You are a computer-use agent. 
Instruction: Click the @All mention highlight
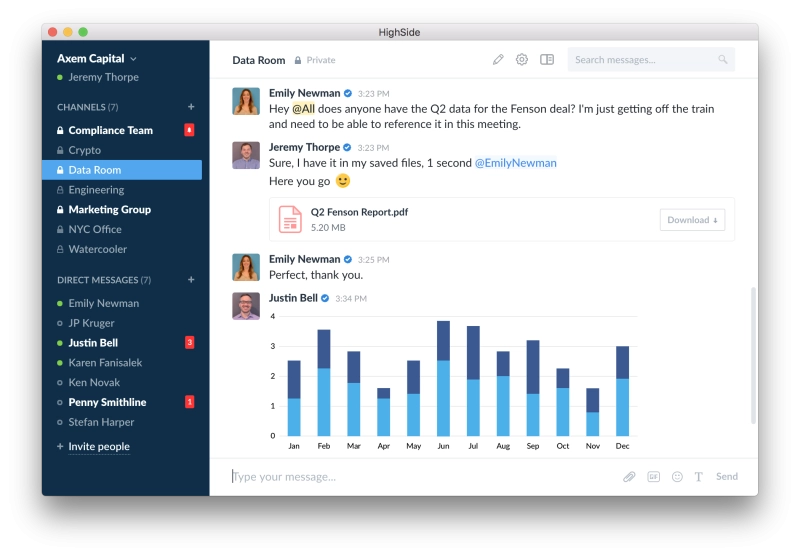[x=303, y=109]
